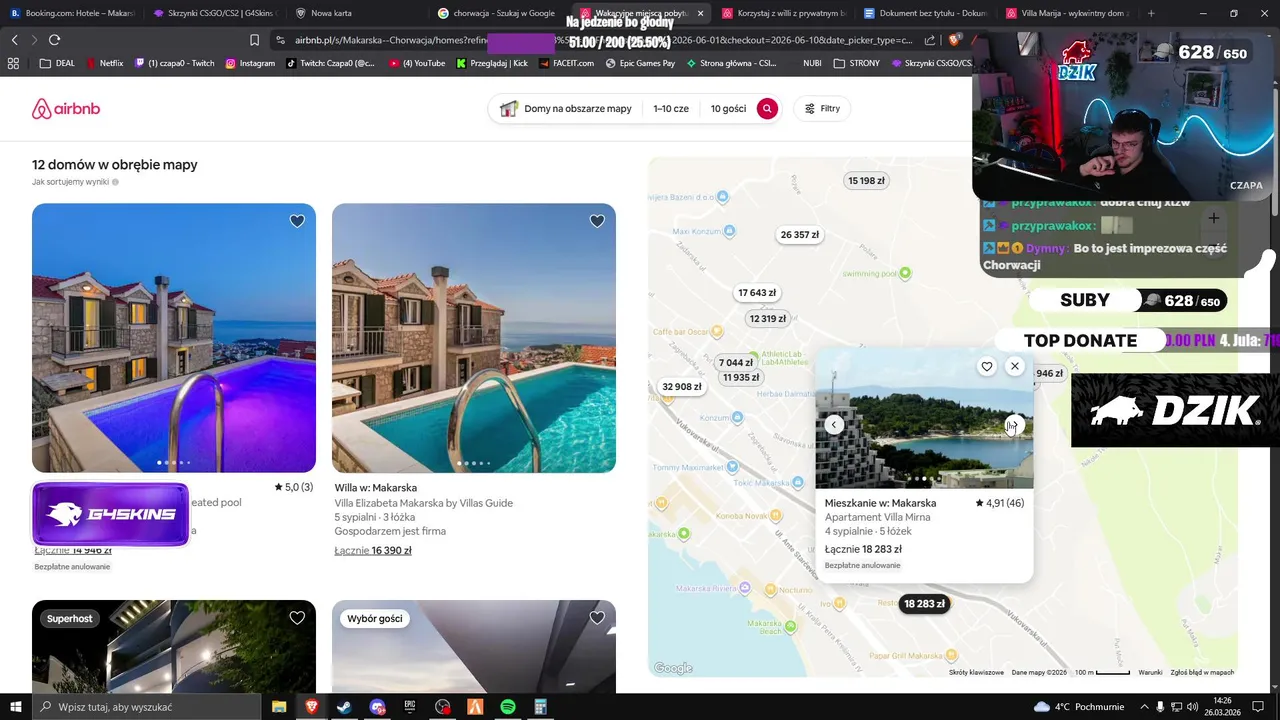
Task: Close the Villa Mirna map popup card
Action: point(1015,366)
